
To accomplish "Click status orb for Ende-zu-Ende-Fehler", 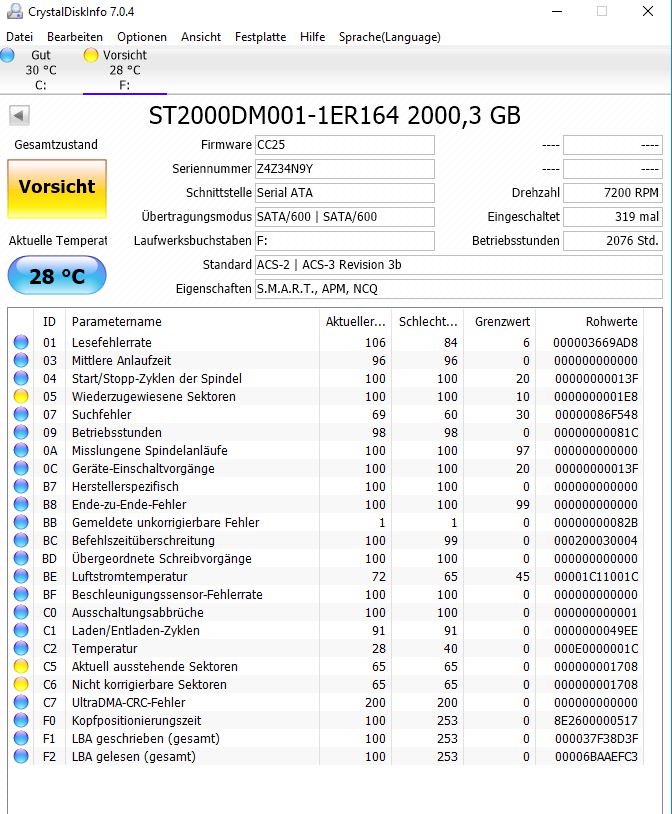I will [21, 504].
